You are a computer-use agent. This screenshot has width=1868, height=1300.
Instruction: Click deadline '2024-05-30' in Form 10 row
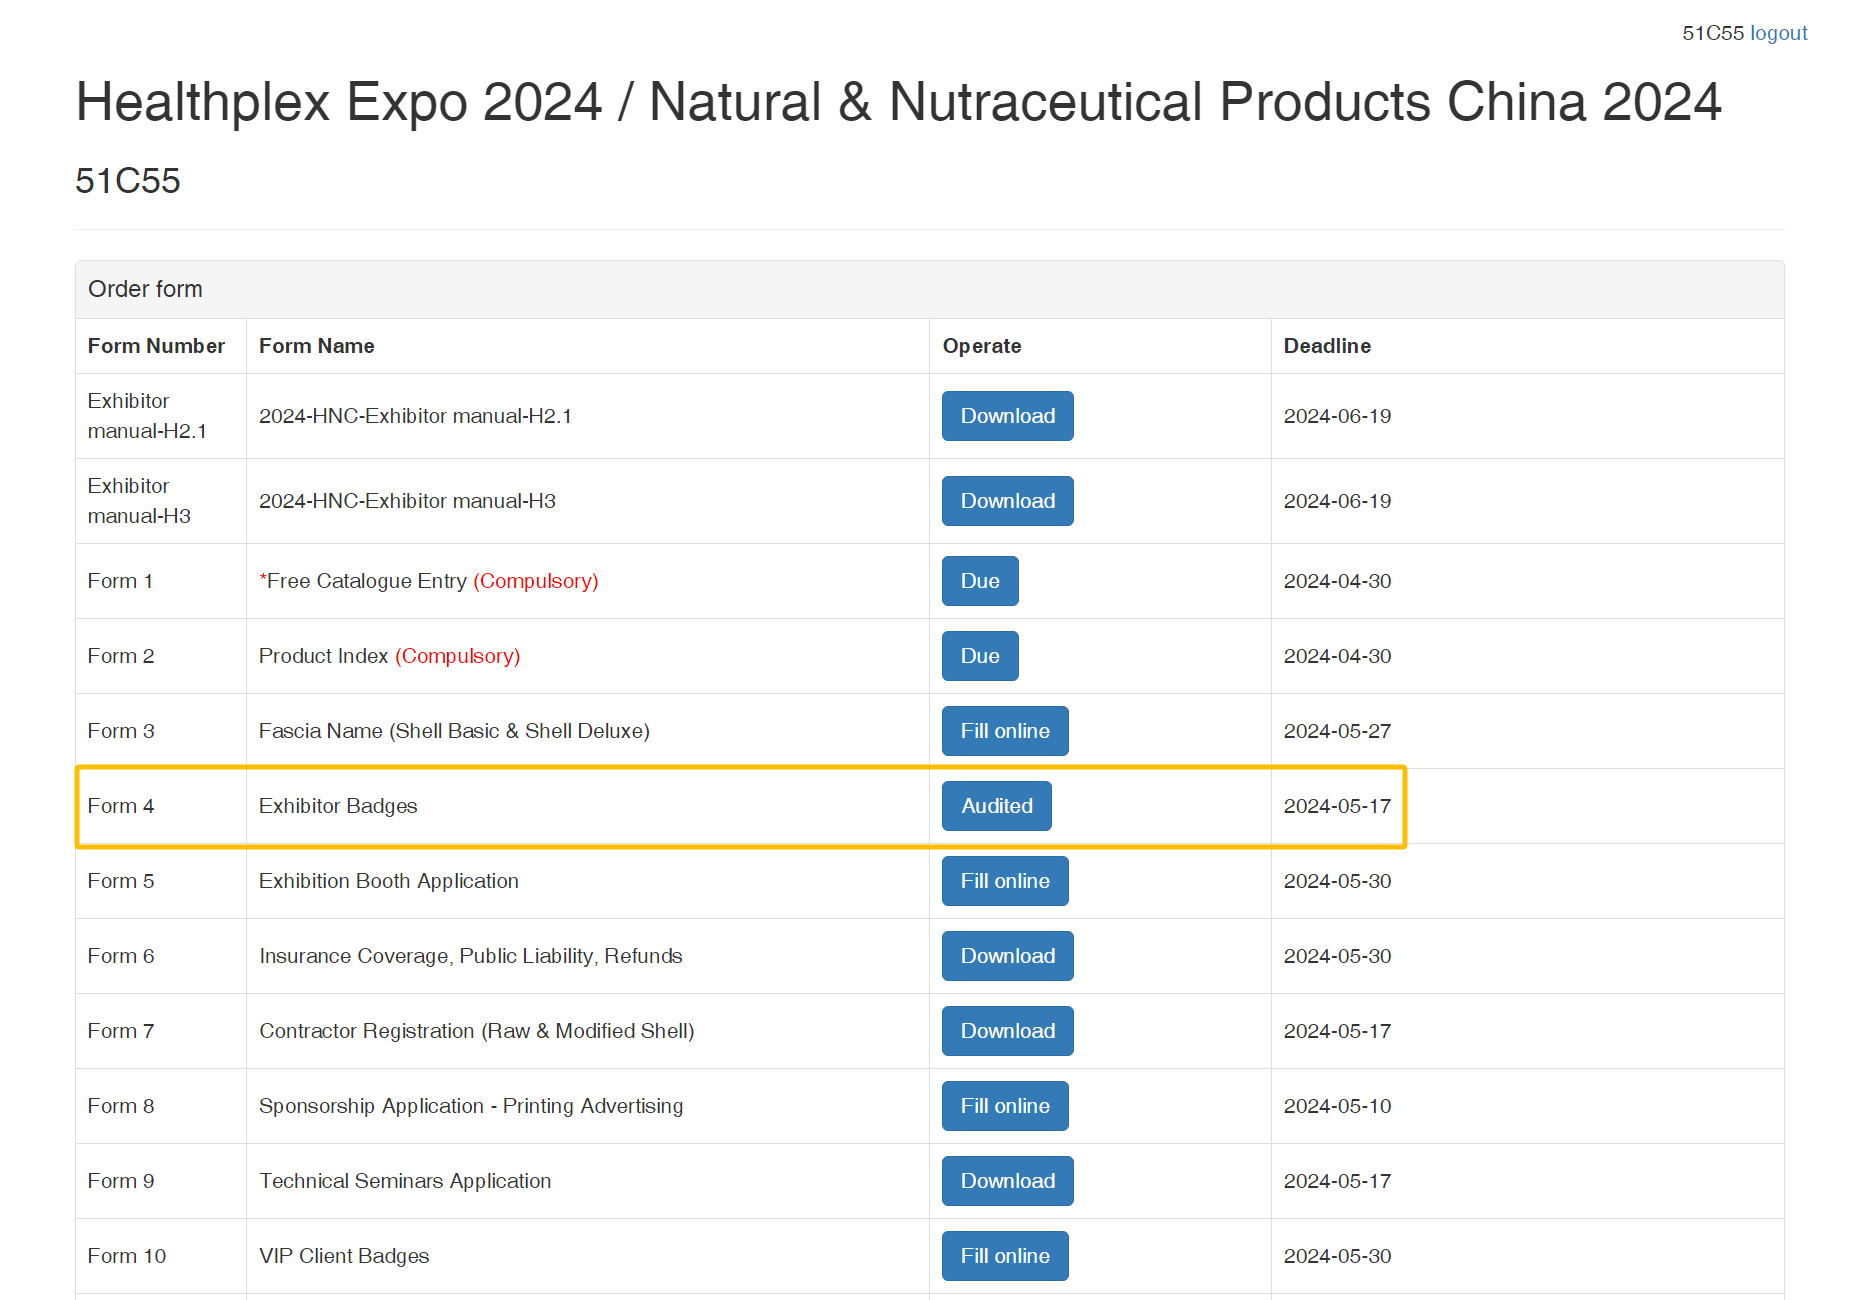click(x=1338, y=1256)
